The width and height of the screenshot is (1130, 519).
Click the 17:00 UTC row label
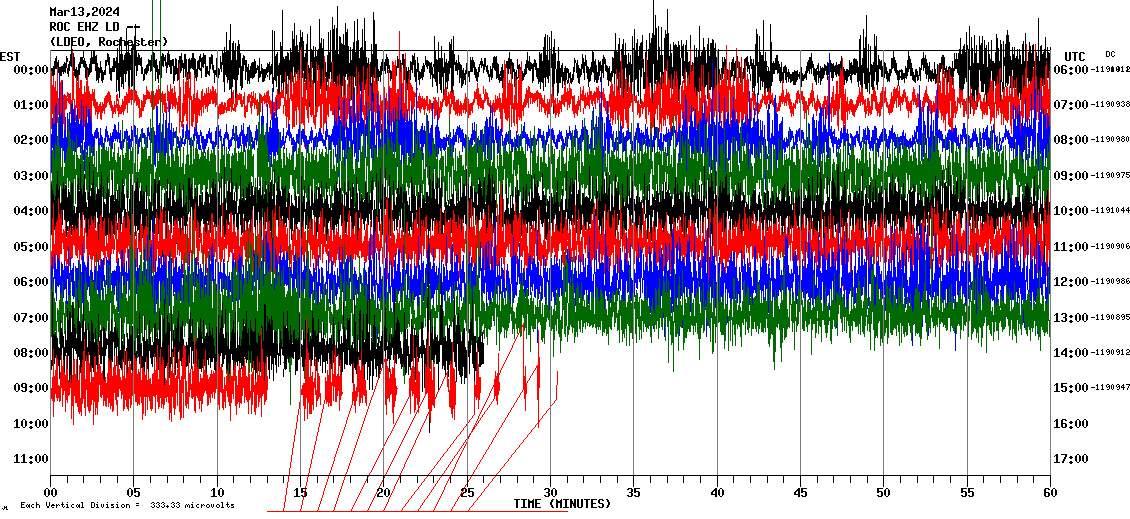pos(1071,459)
